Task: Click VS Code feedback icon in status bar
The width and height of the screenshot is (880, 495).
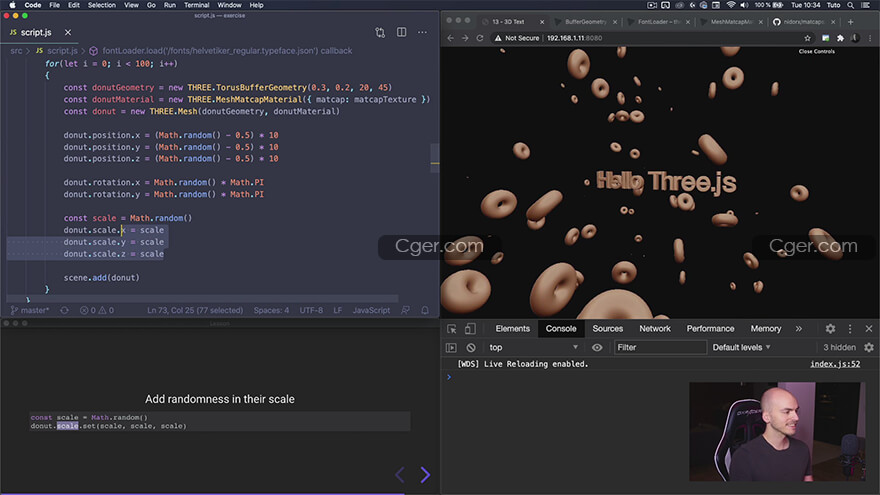Action: (x=406, y=310)
